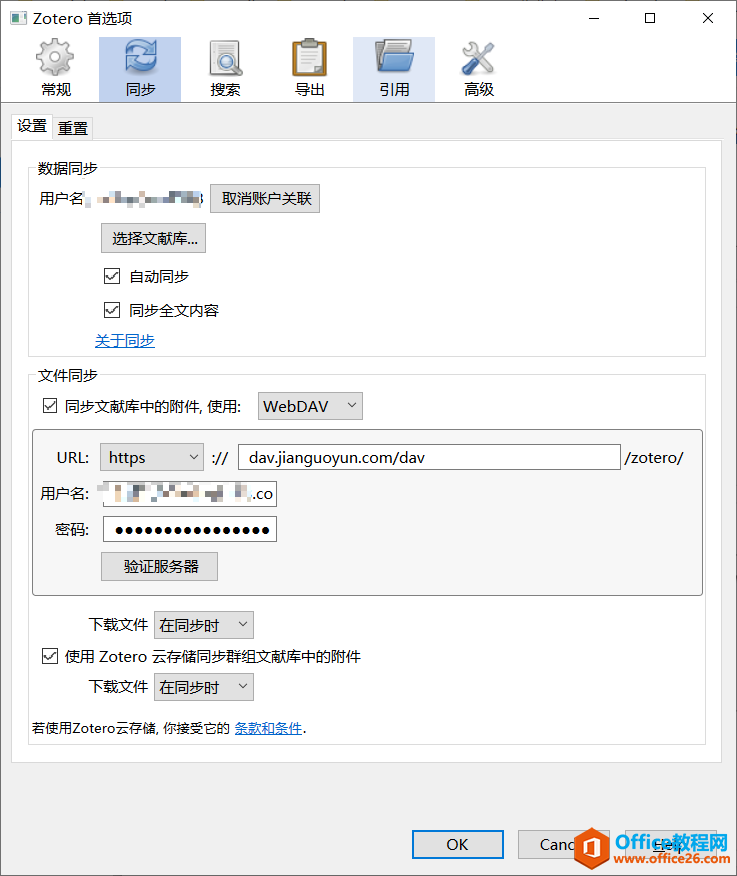Screen dimensions: 737x876
Task: Minimize the Zotero preferences window
Action: [594, 18]
